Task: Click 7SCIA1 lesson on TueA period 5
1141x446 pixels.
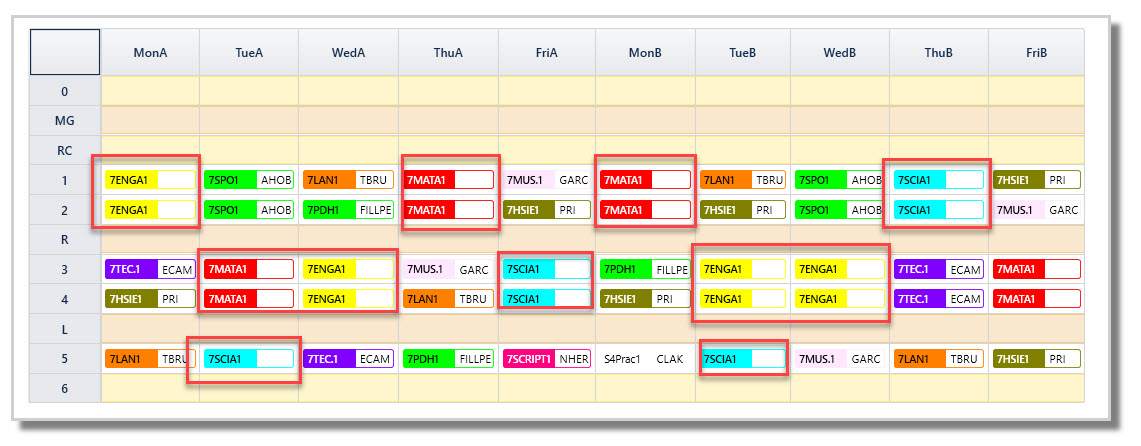Action: click(249, 359)
